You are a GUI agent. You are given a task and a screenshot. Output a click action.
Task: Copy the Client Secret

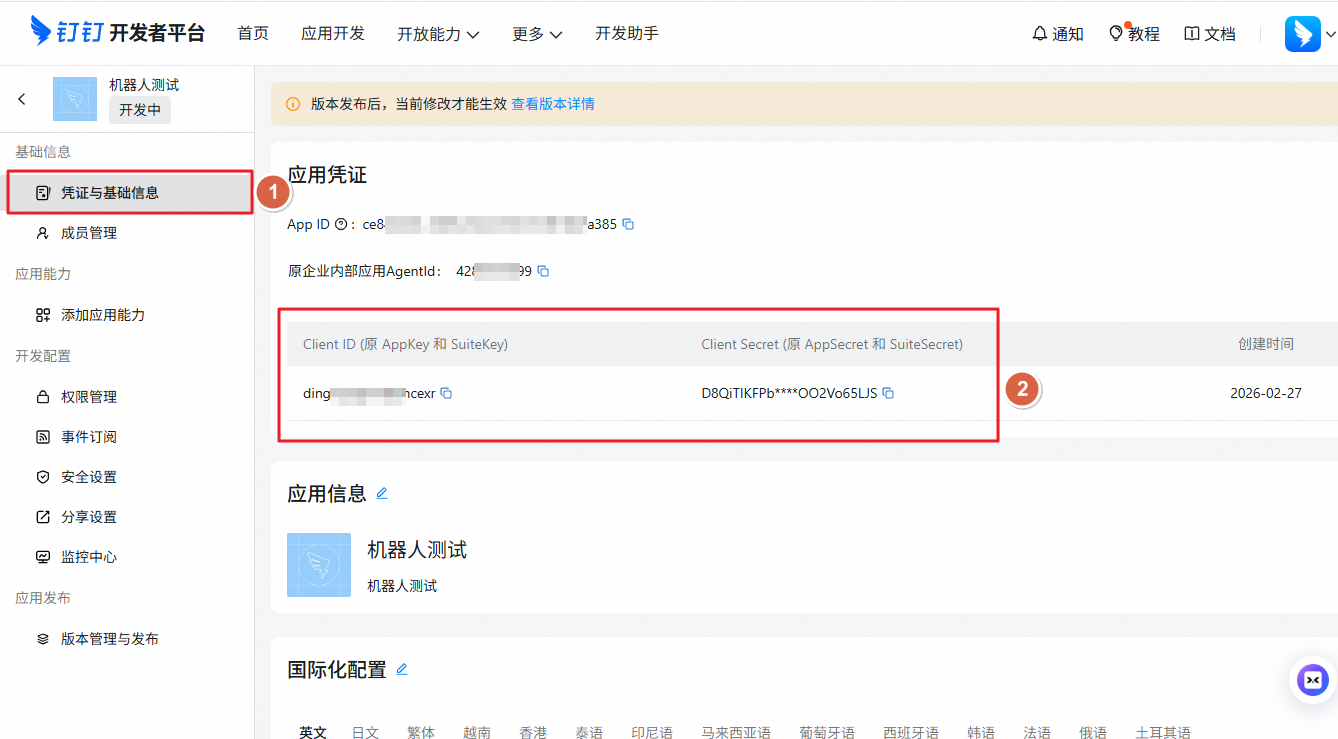click(x=888, y=393)
